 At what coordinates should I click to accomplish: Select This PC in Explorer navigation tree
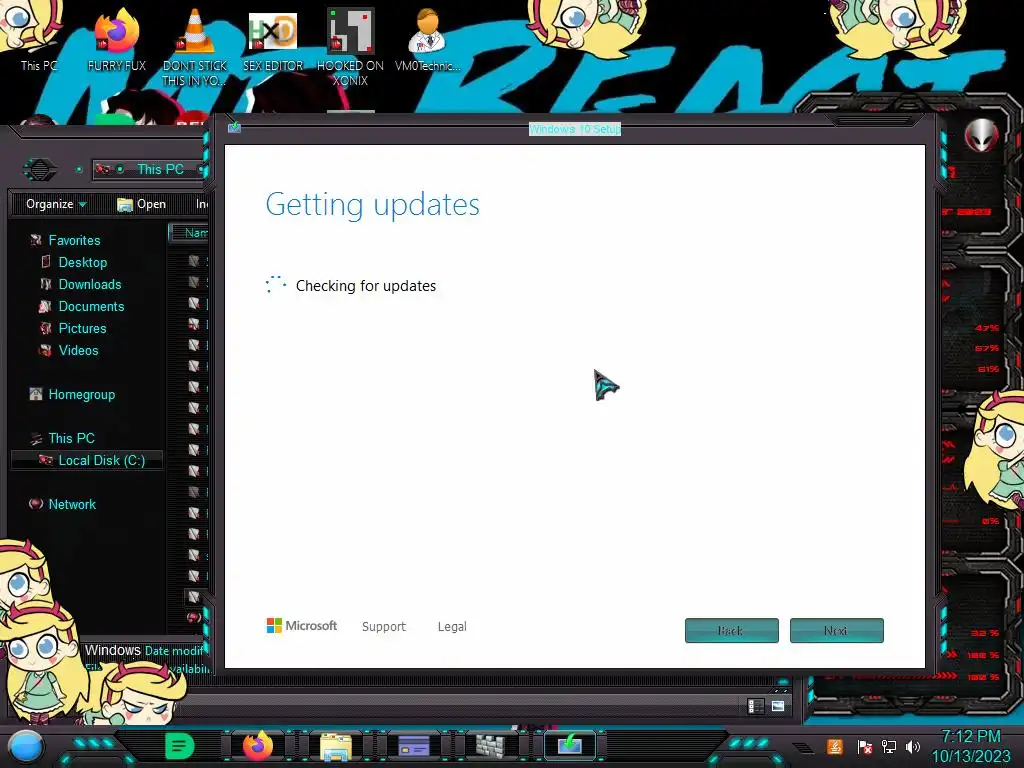tap(63, 438)
